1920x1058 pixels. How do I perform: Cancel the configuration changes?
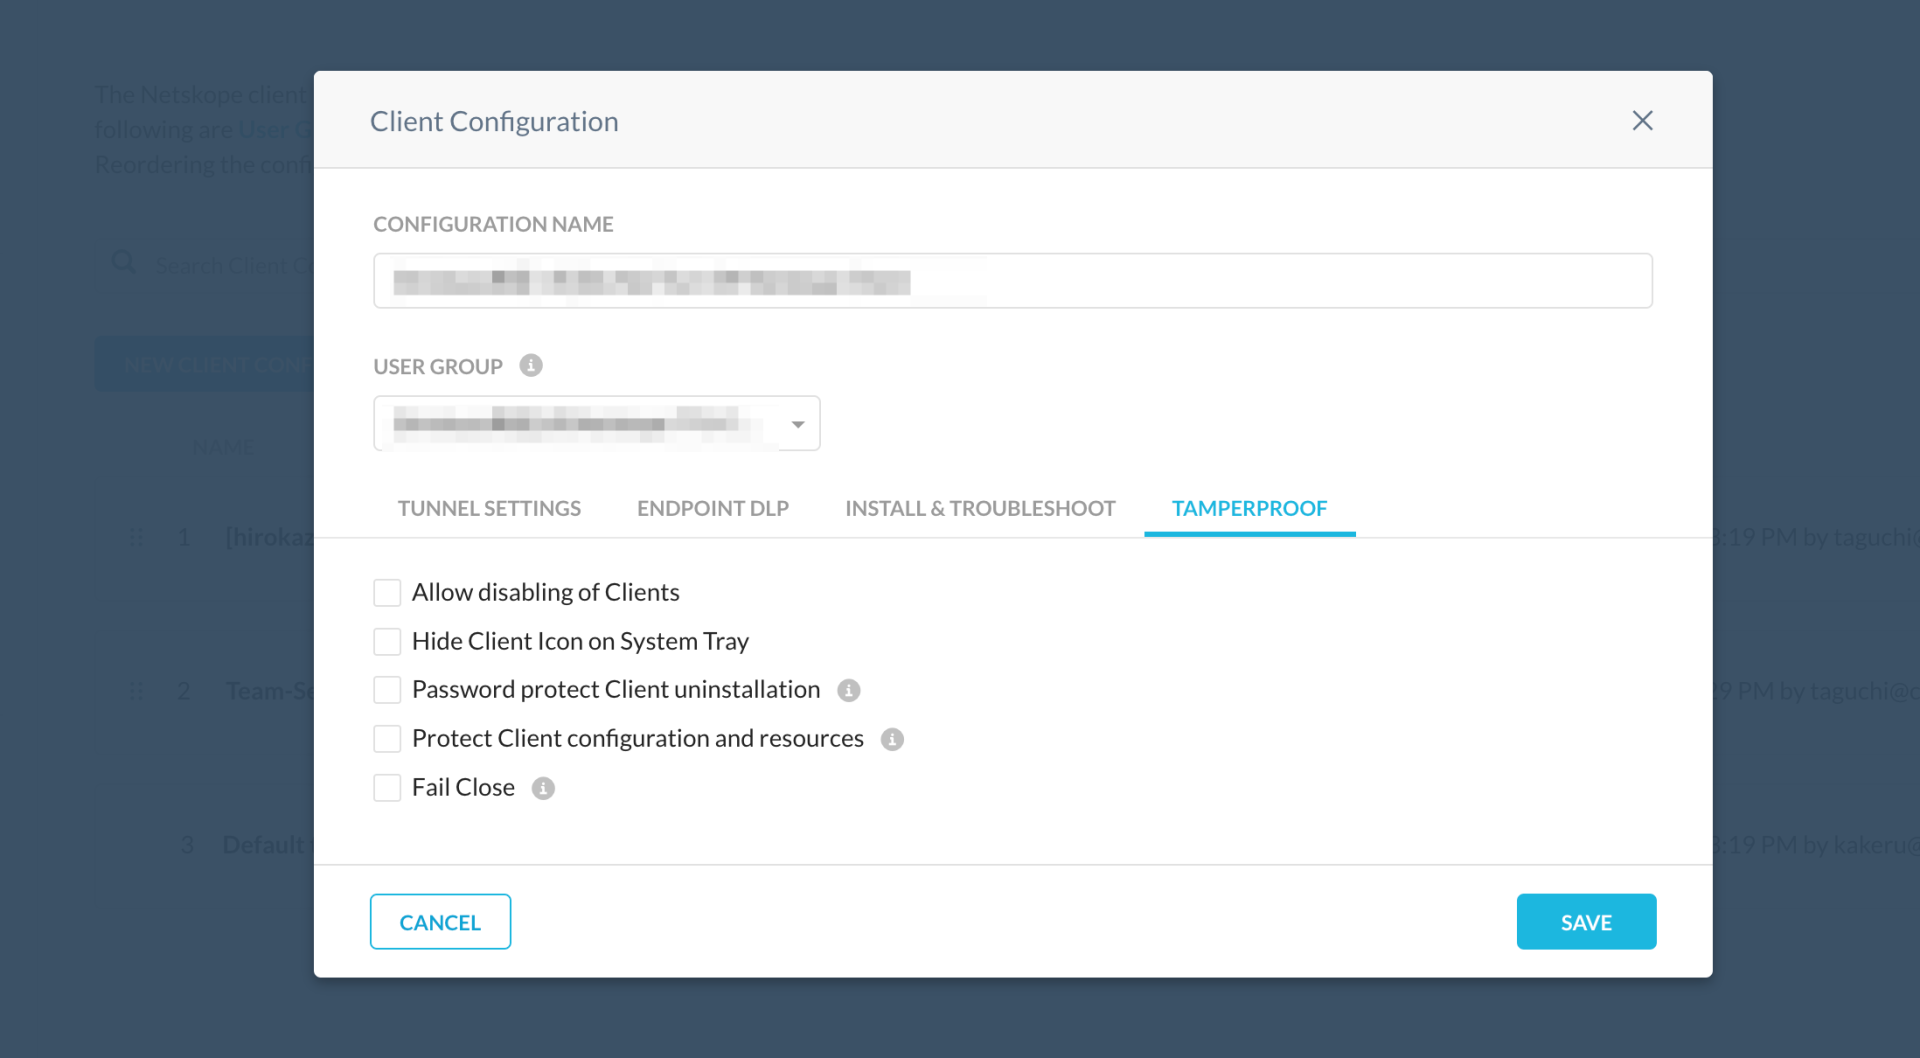point(440,921)
